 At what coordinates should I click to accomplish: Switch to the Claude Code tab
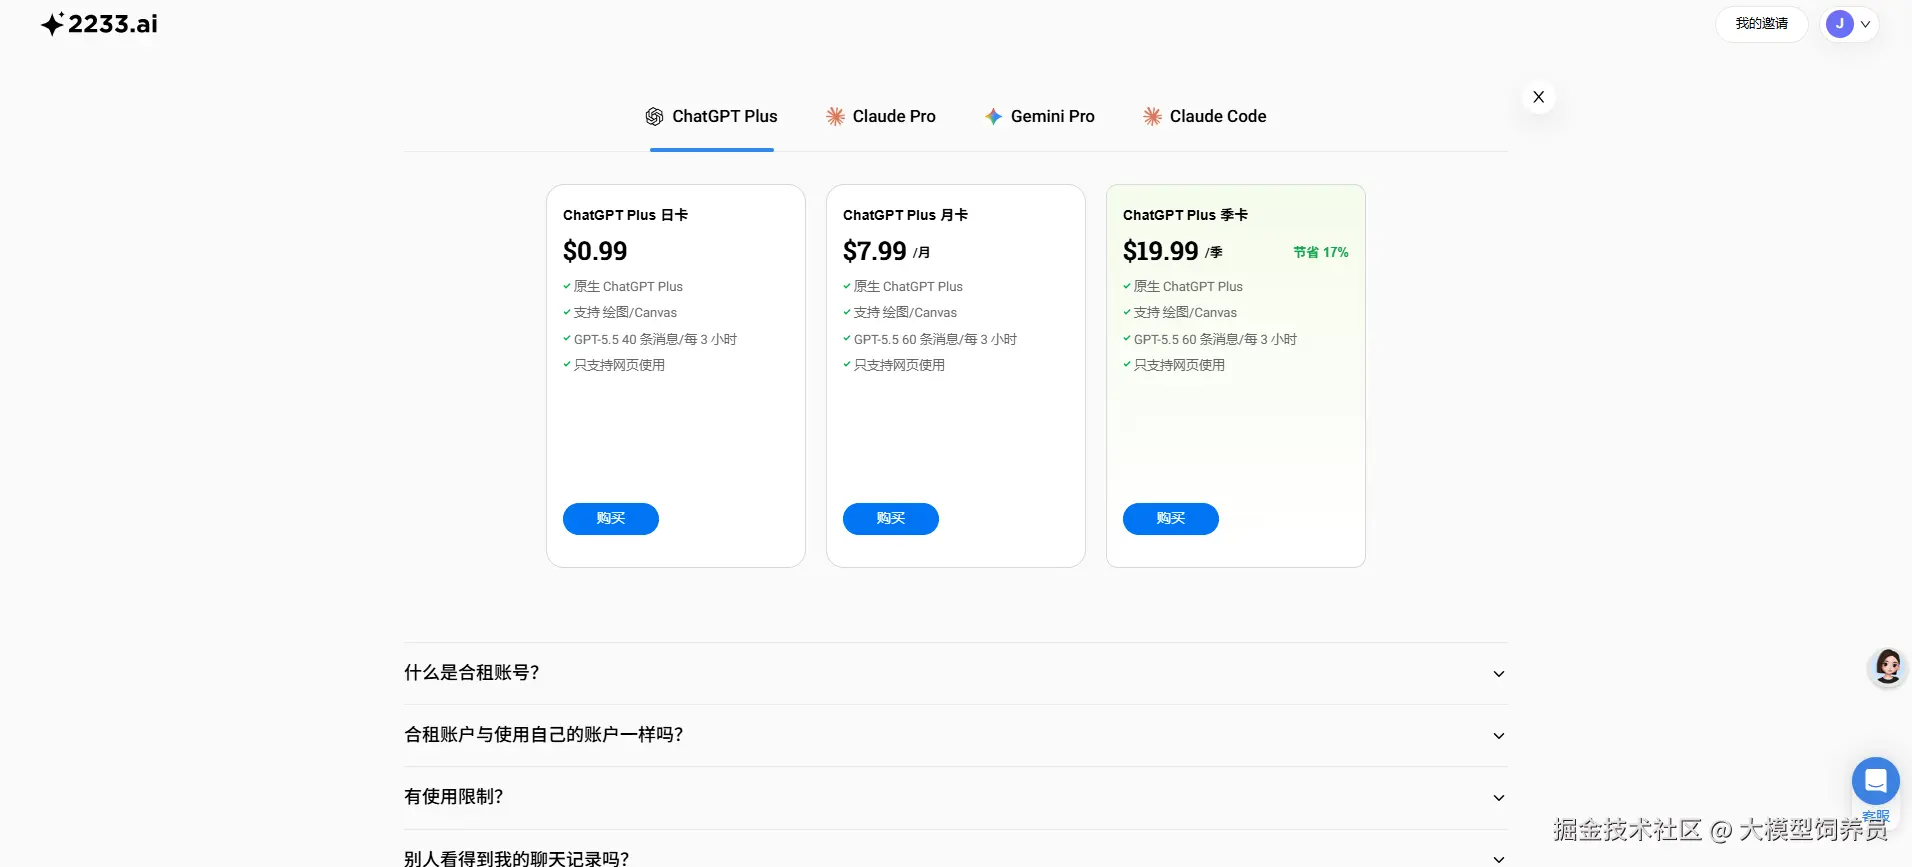tap(1205, 116)
